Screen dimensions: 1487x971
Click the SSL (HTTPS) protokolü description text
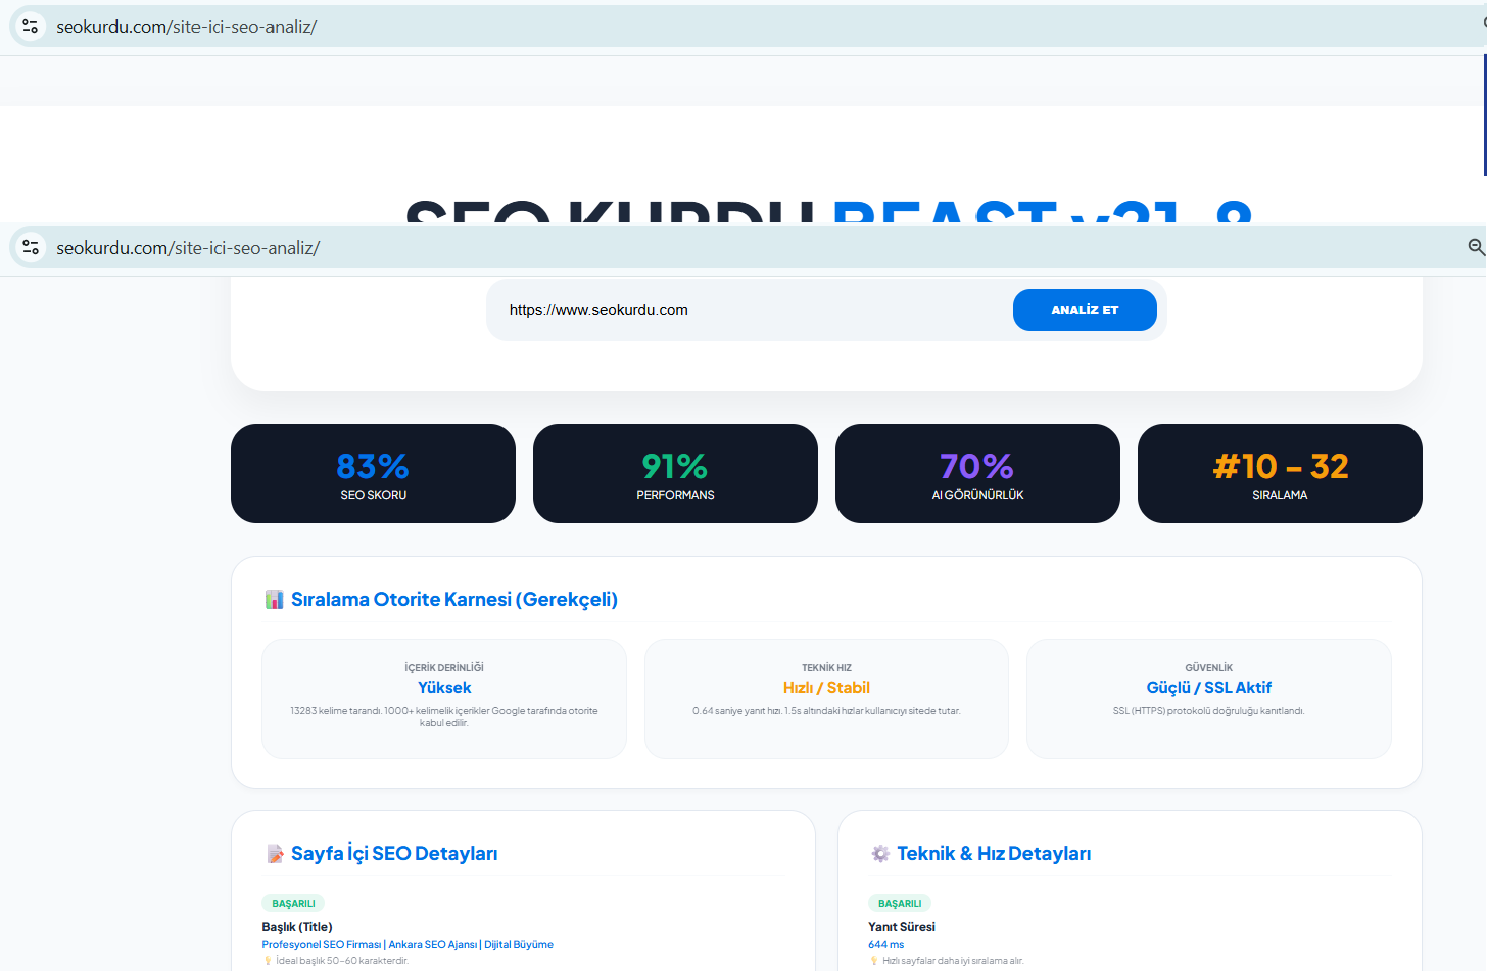pyautogui.click(x=1208, y=711)
